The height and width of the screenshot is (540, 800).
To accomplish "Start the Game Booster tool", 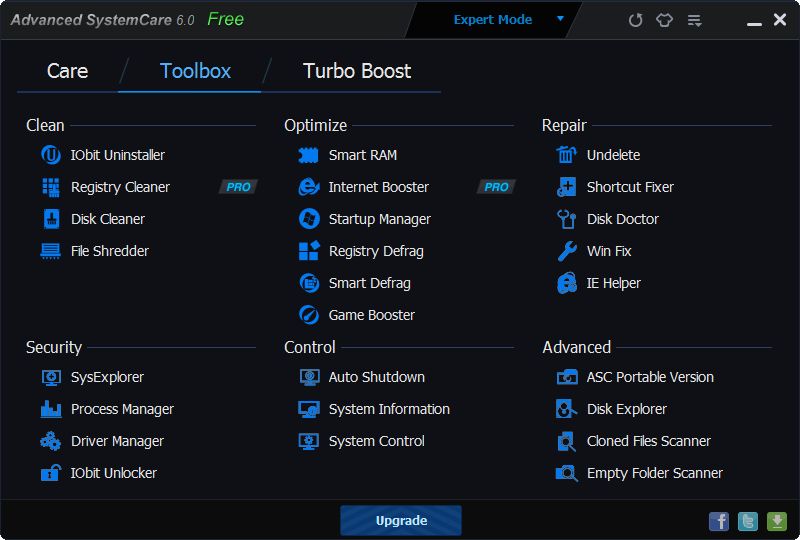I will 371,315.
